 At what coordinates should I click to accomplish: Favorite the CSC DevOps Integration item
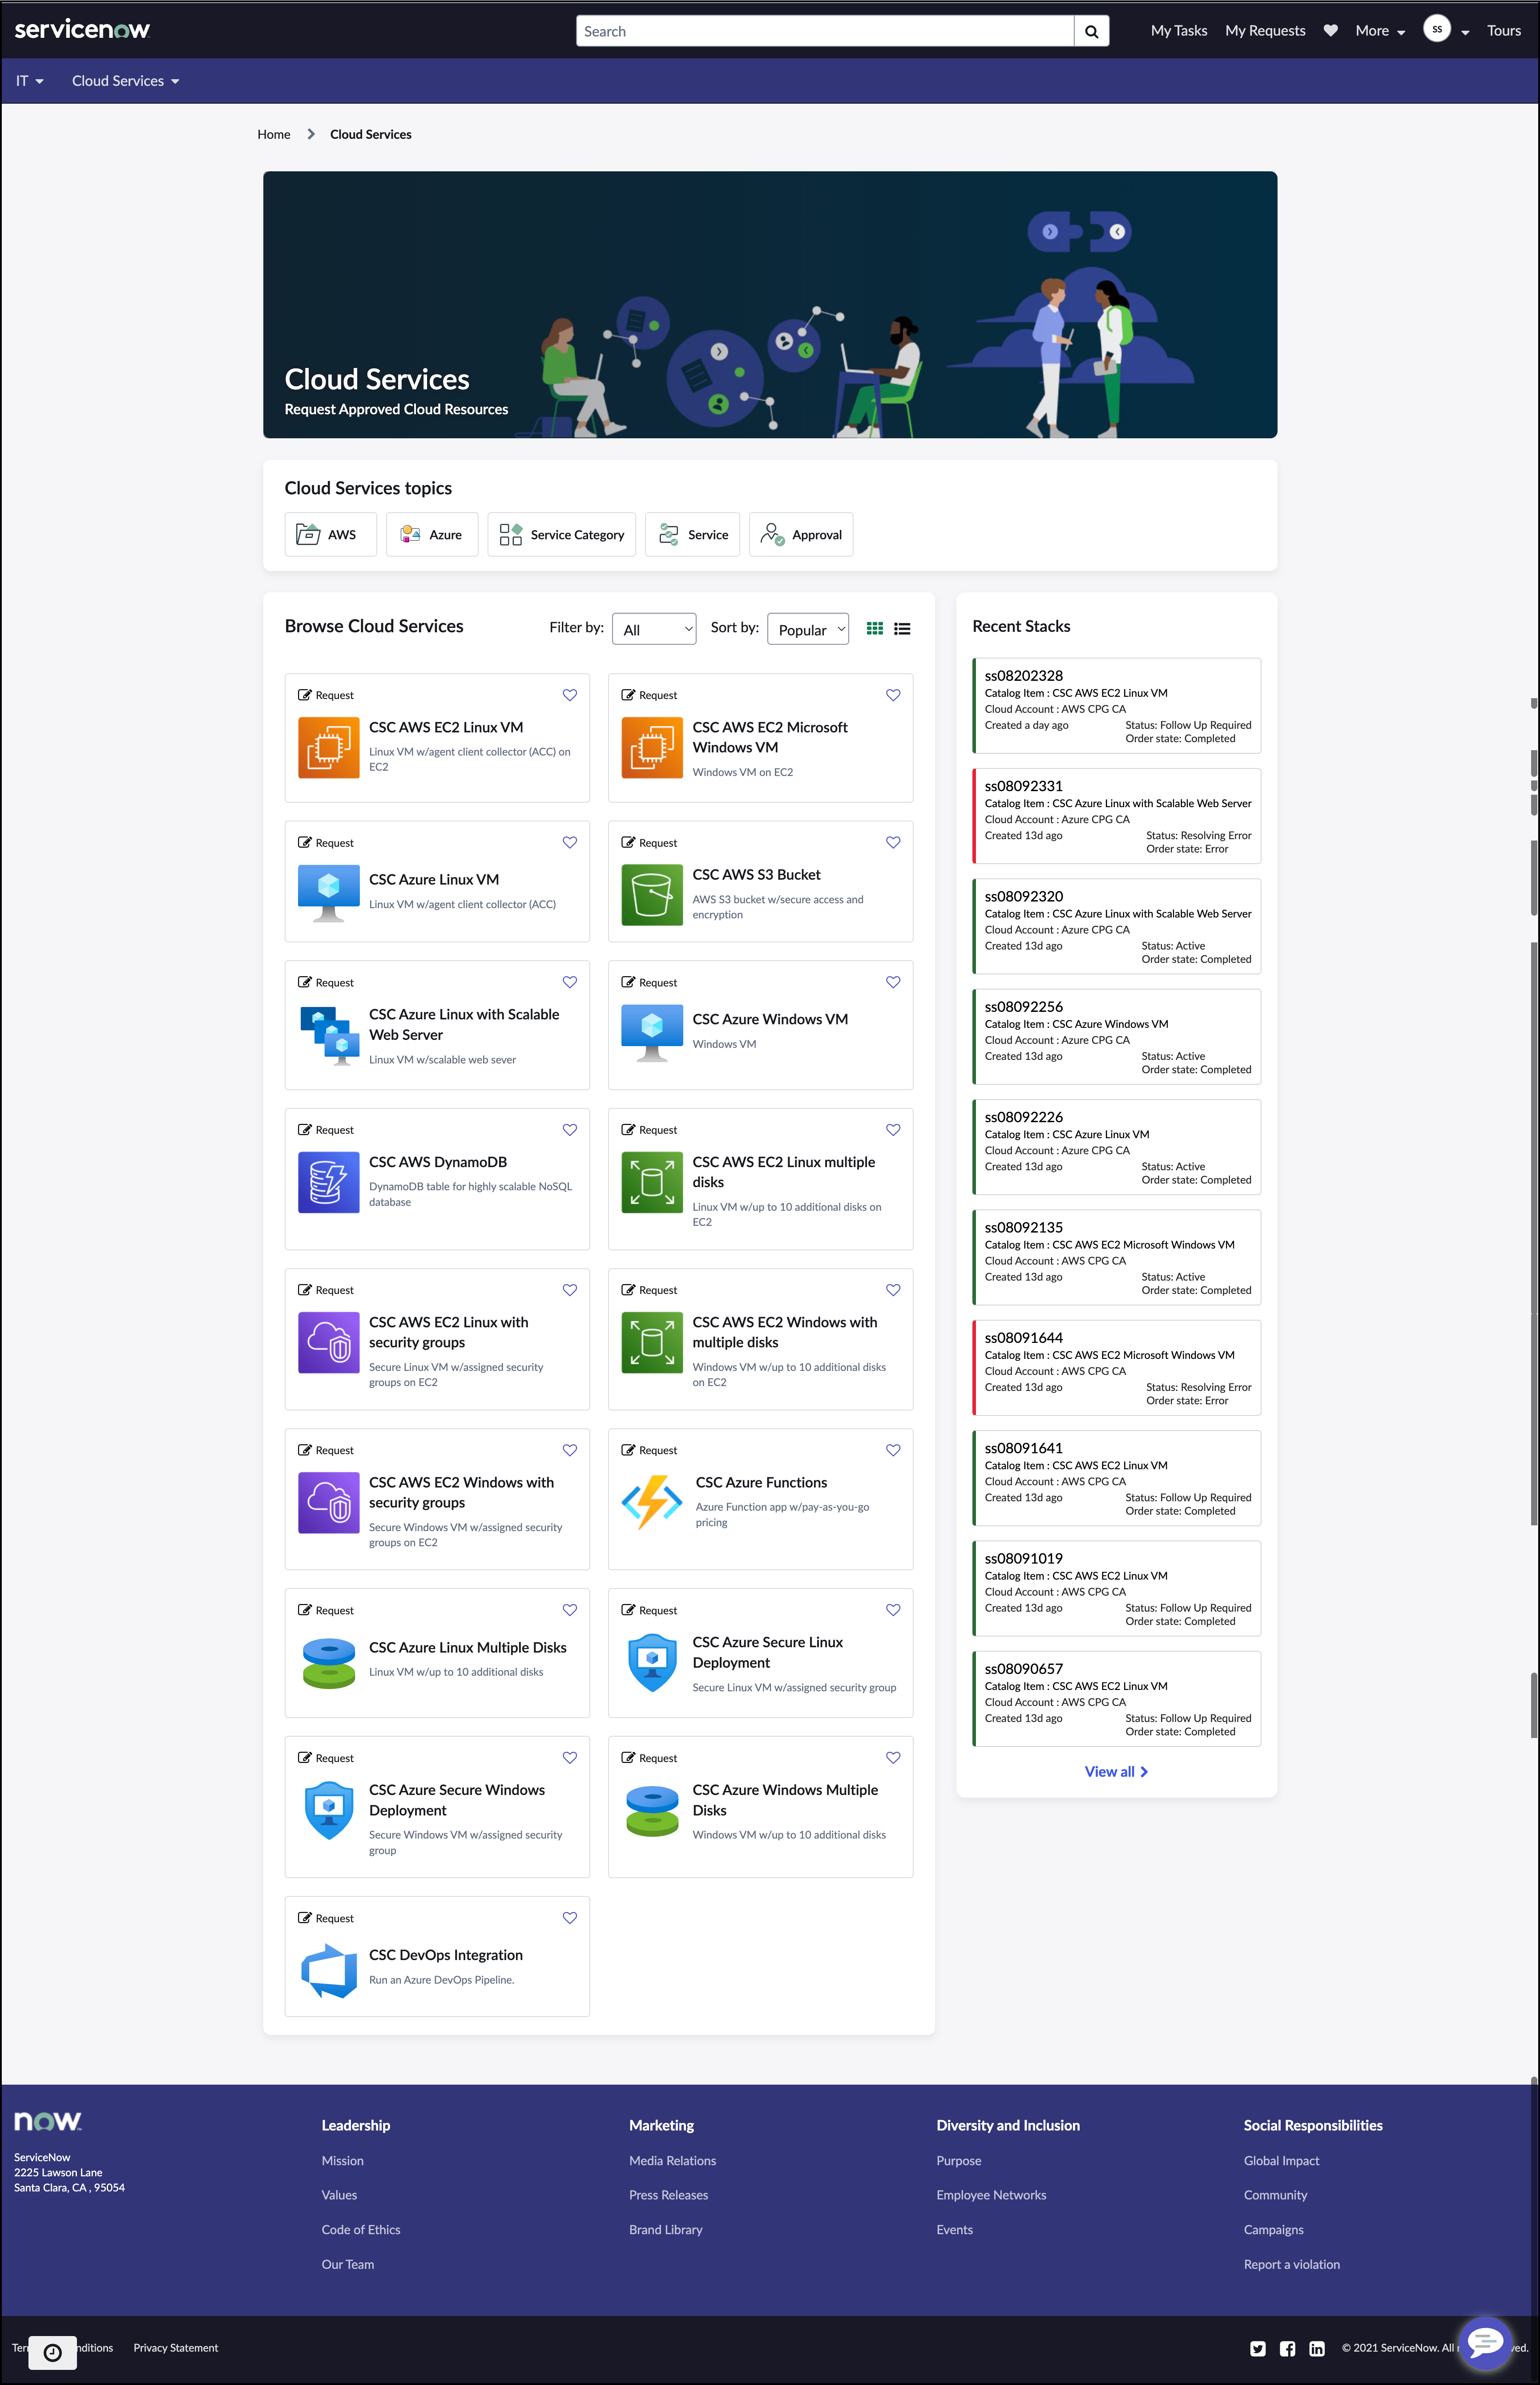click(x=570, y=1917)
